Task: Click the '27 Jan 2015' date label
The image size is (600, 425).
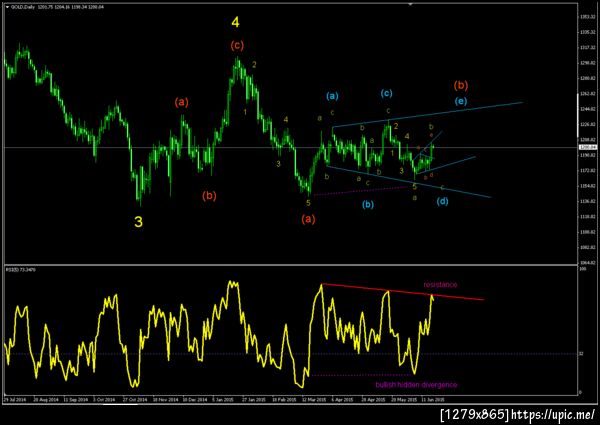Action: click(254, 399)
